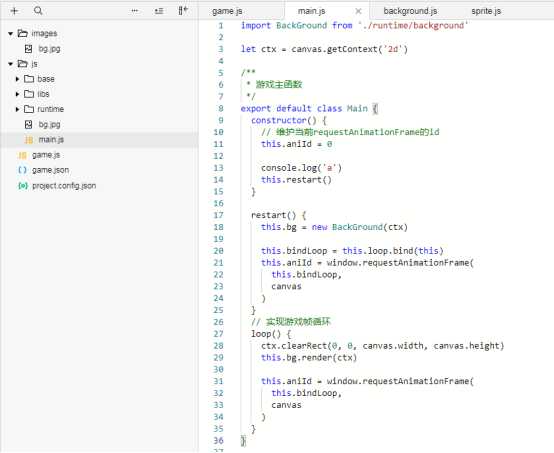
Task: Expand the runtime folder
Action: coord(17,109)
